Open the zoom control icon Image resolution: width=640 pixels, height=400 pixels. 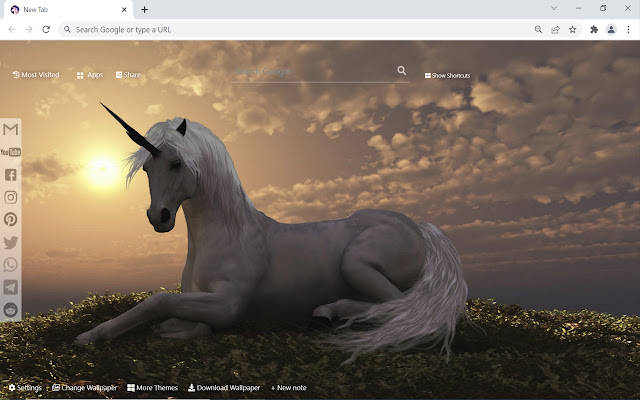tap(538, 29)
